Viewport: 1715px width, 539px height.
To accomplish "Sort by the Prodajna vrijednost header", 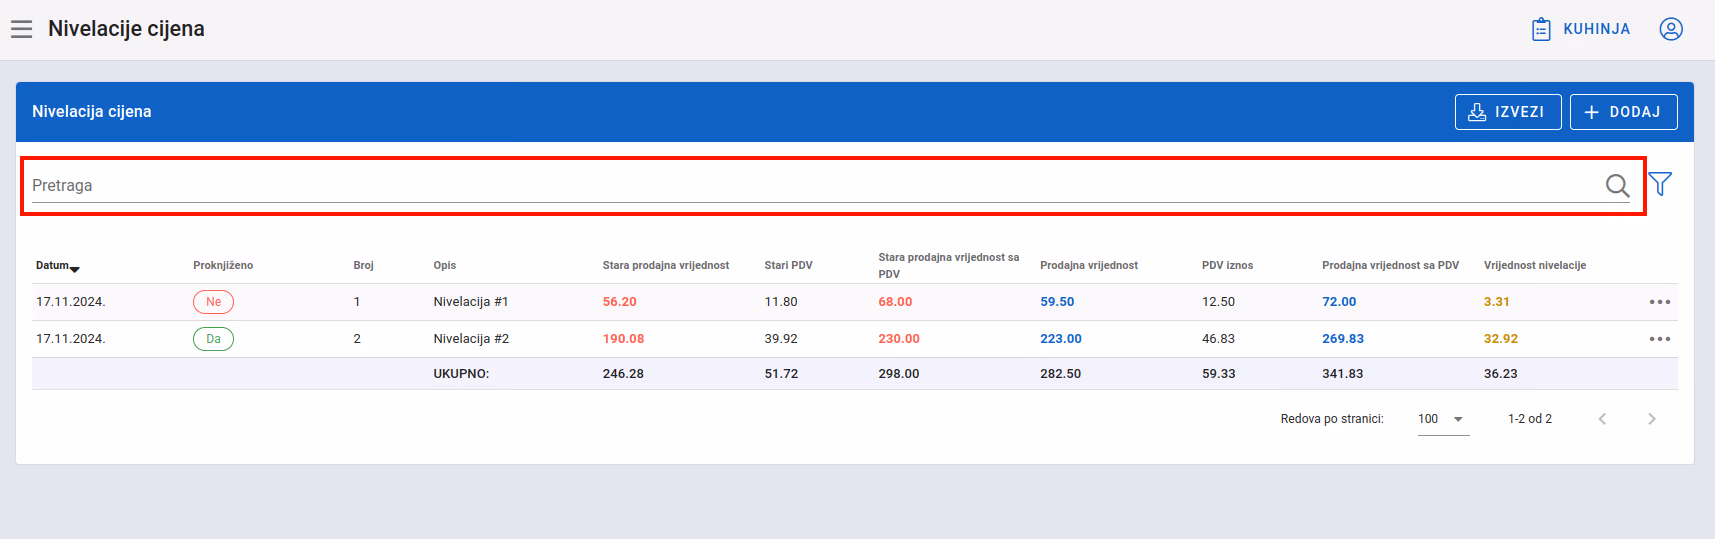I will (1088, 266).
